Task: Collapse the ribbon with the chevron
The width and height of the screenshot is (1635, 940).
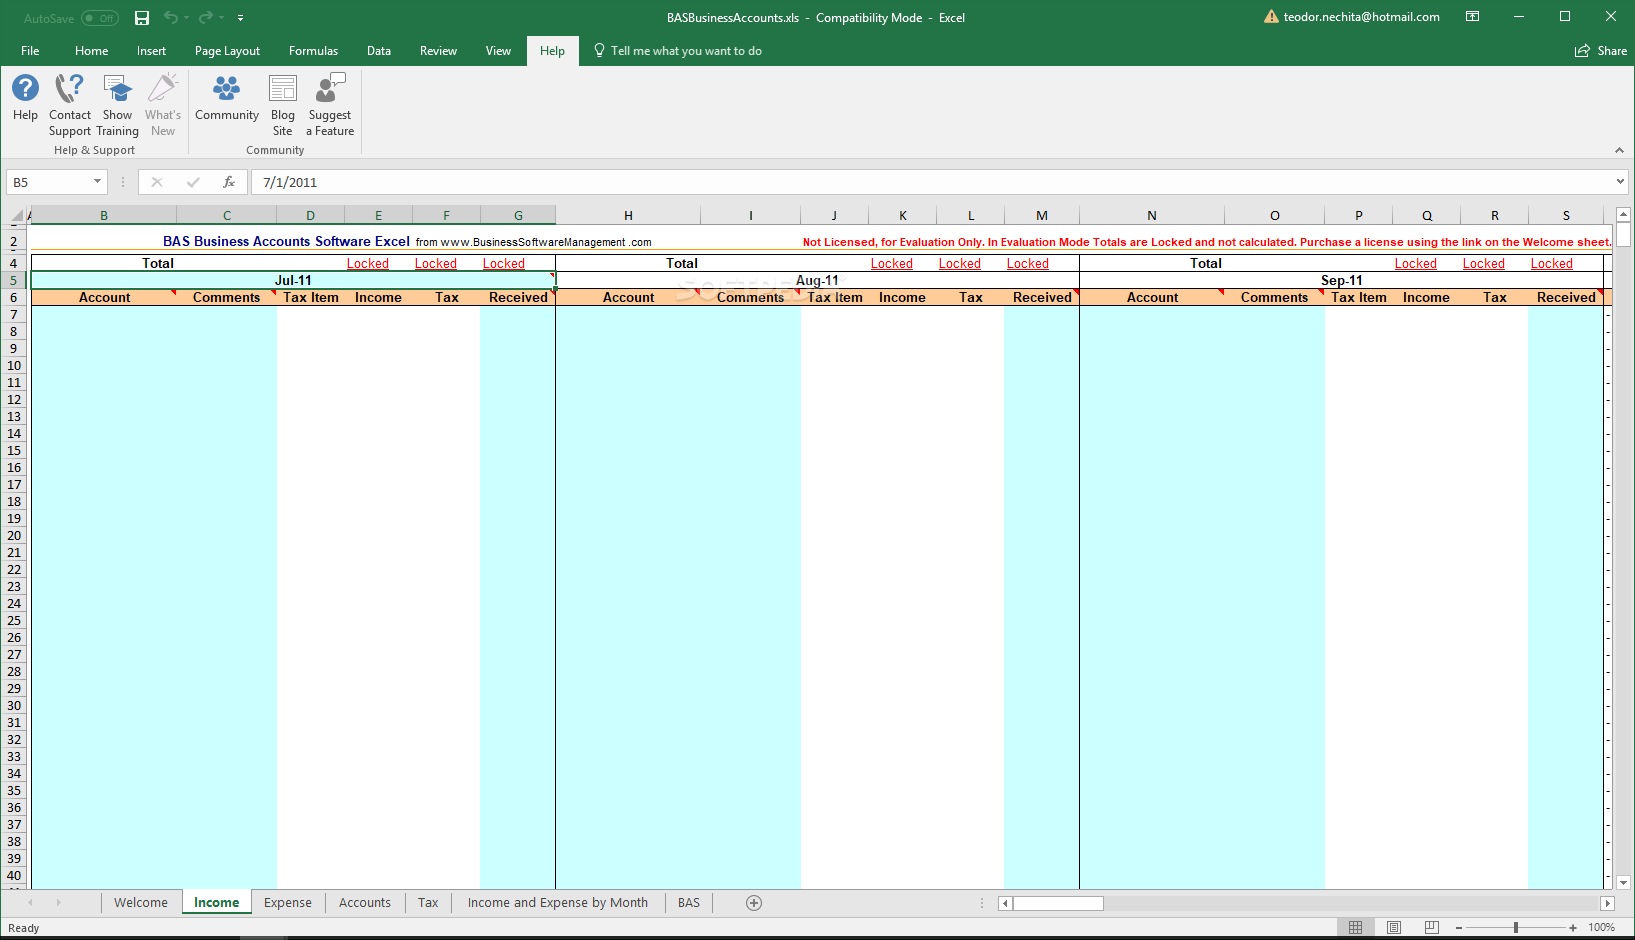Action: [x=1619, y=150]
